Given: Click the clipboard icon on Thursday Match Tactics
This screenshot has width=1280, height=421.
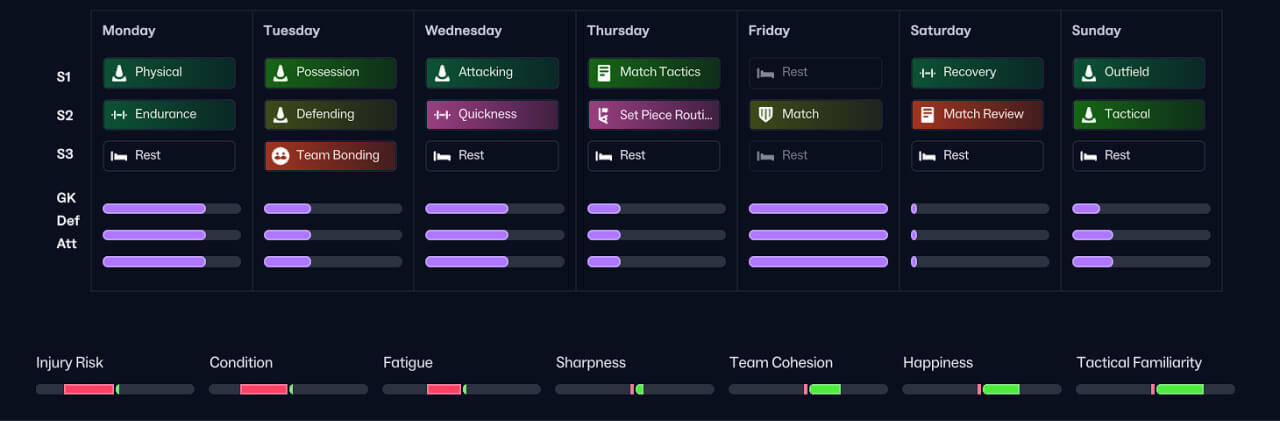Looking at the screenshot, I should (x=604, y=72).
